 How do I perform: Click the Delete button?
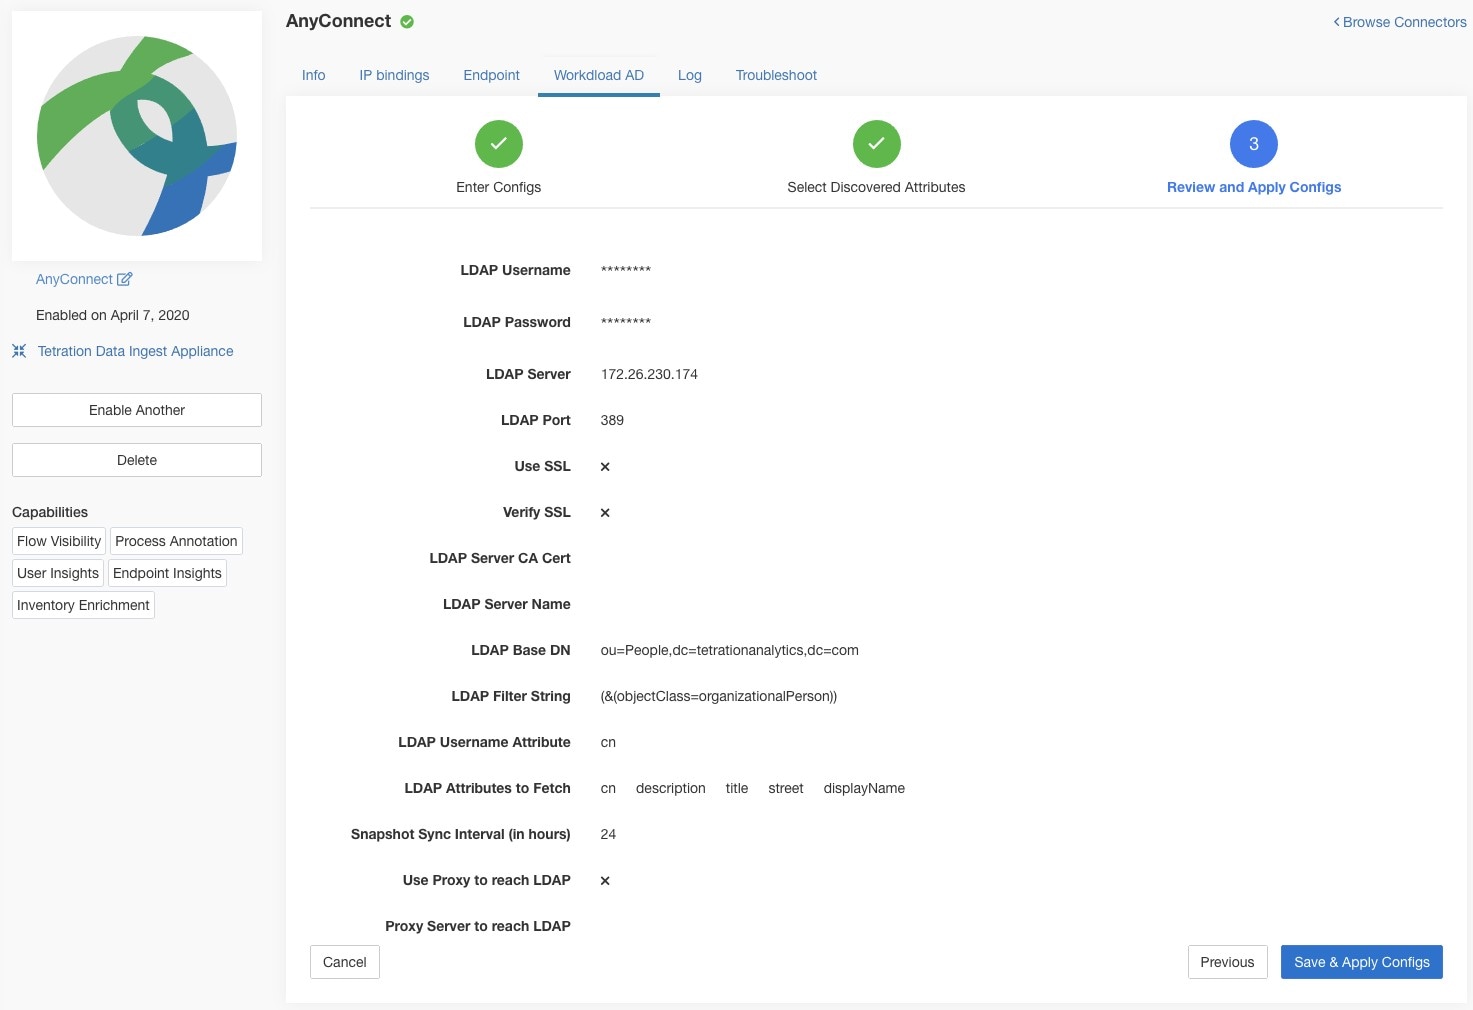pyautogui.click(x=137, y=460)
